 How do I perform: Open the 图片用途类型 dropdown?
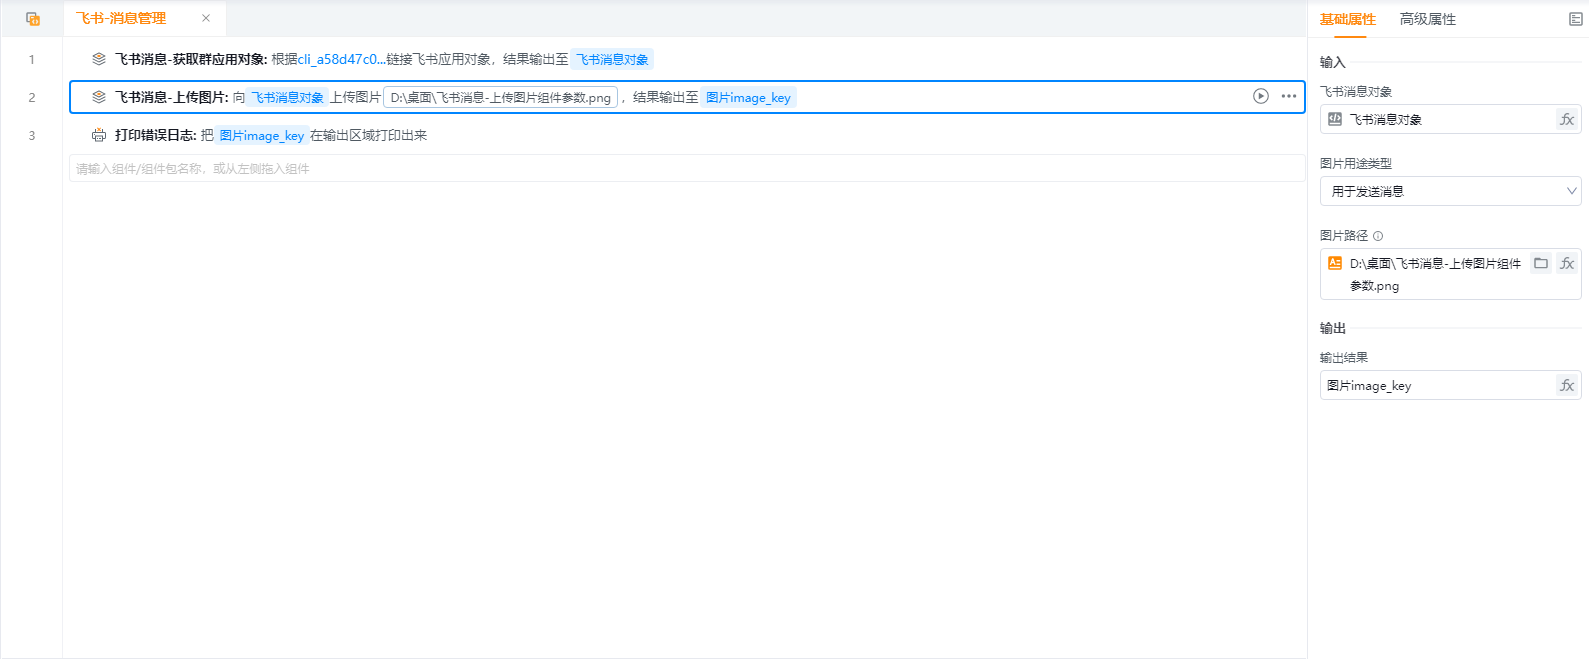coord(1450,191)
